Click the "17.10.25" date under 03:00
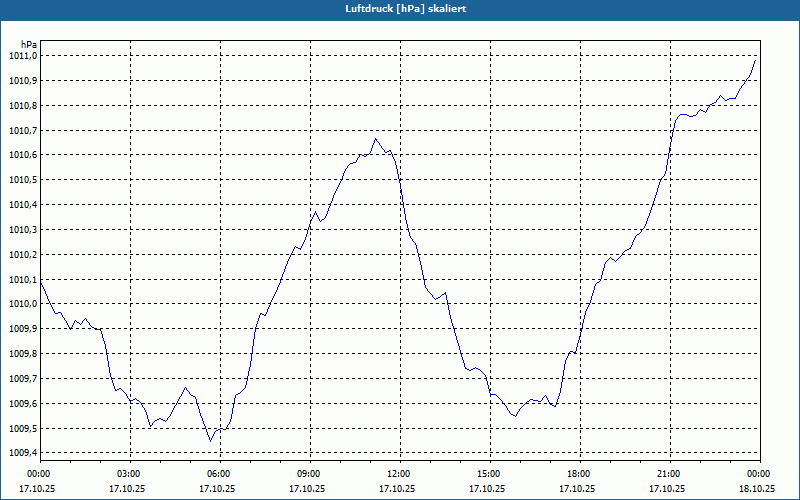800x500 pixels. tap(128, 488)
